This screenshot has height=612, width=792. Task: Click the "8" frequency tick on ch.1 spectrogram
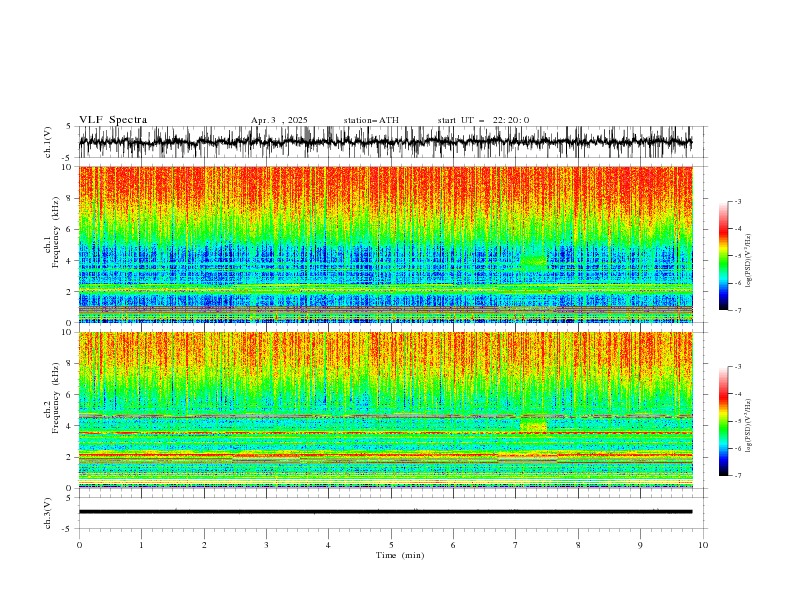pos(70,198)
